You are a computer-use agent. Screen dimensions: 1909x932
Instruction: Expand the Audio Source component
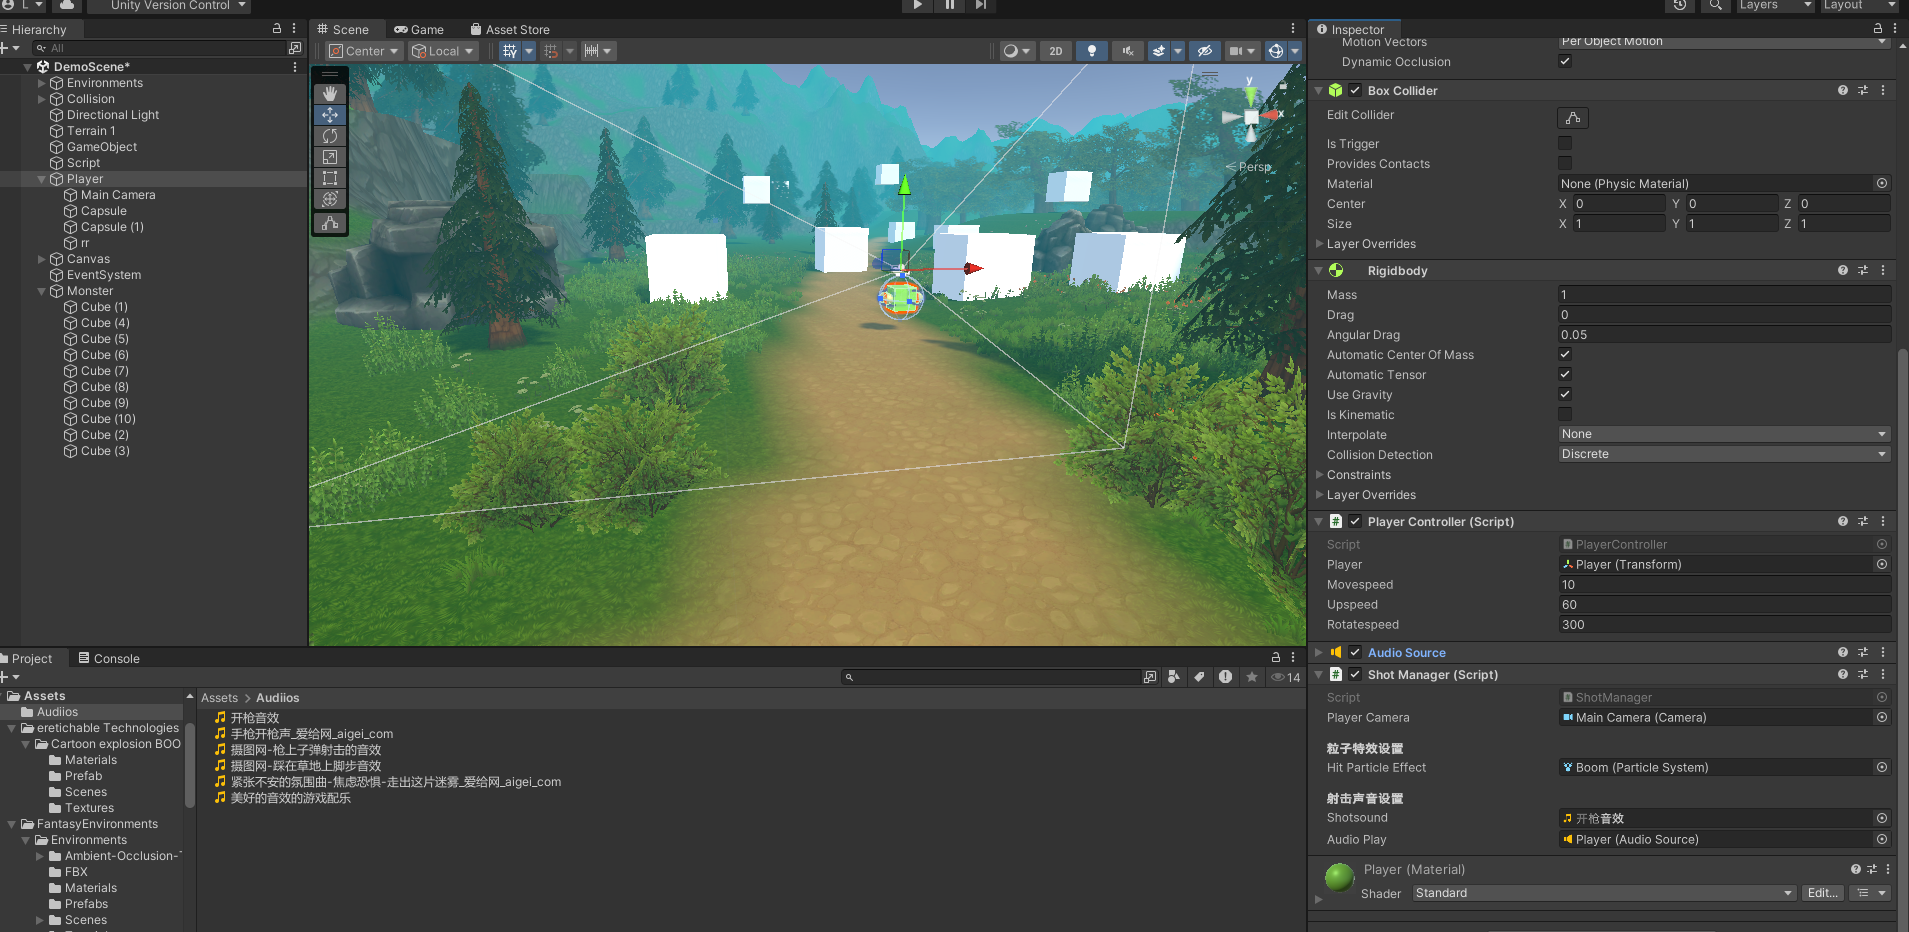1319,652
